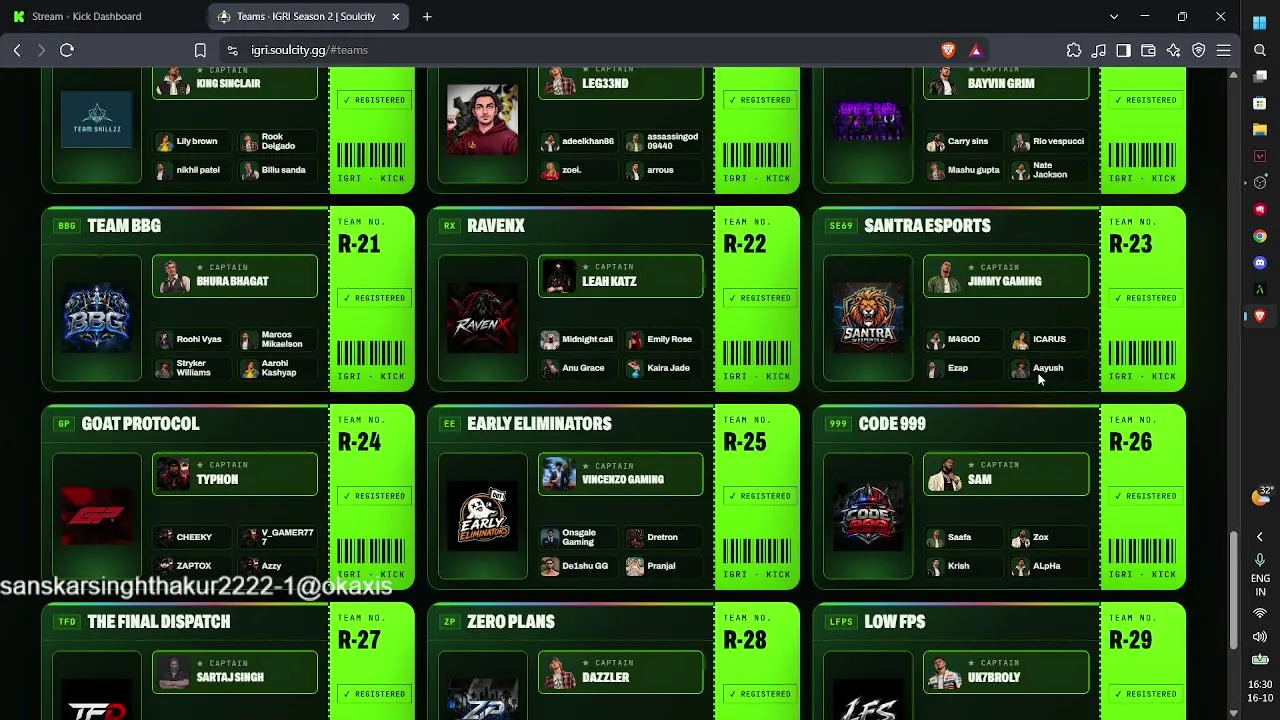Viewport: 1280px width, 720px height.
Task: Click the TEAM BBG team logo
Action: [97, 318]
